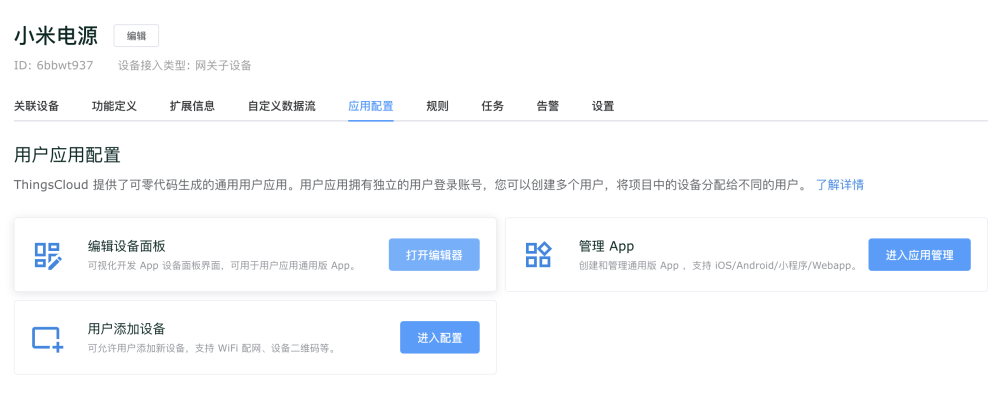Click the 设备接入类型: 网关子设备 text
This screenshot has width=1000, height=416.
point(185,65)
